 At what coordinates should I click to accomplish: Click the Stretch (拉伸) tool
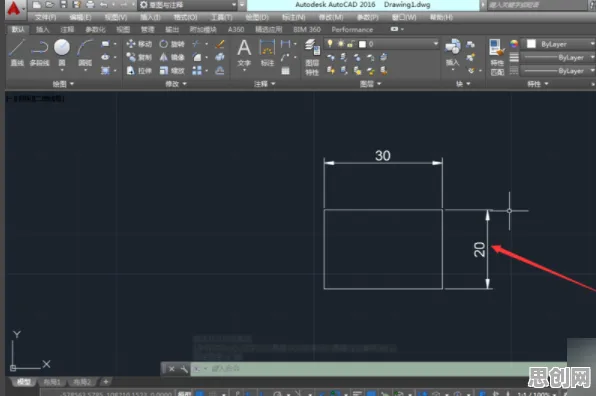(x=139, y=71)
